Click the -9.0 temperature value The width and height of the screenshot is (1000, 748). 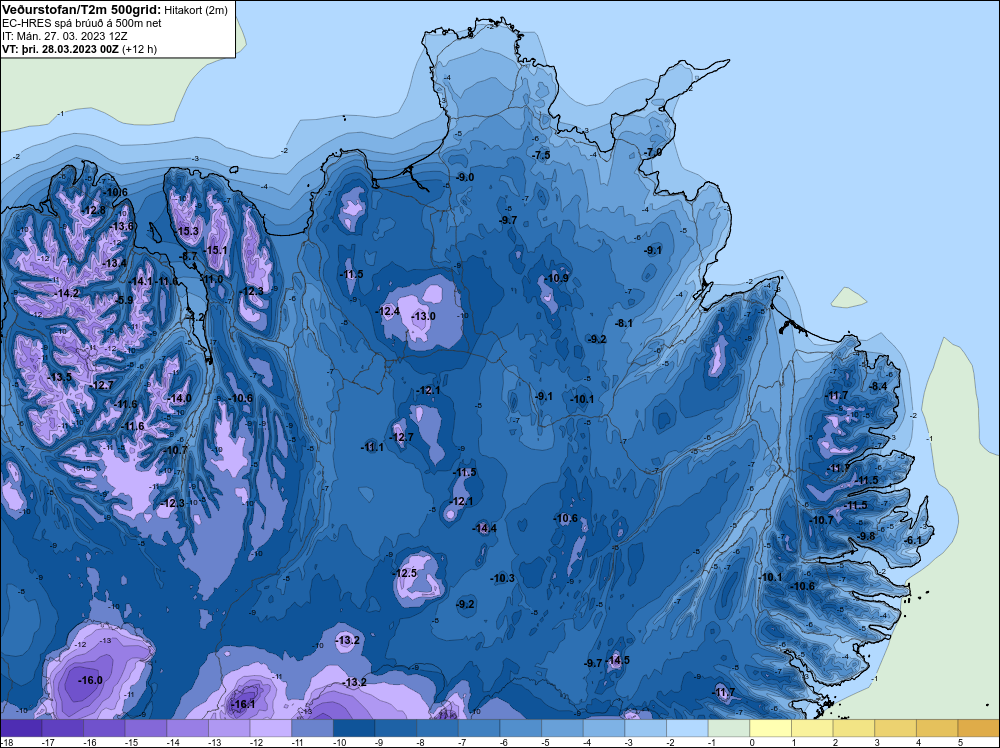[465, 177]
